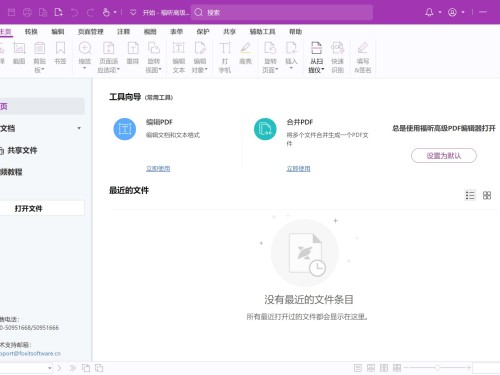Click the blue 编辑PDF circle icon
The height and width of the screenshot is (375, 500).
coord(125,129)
